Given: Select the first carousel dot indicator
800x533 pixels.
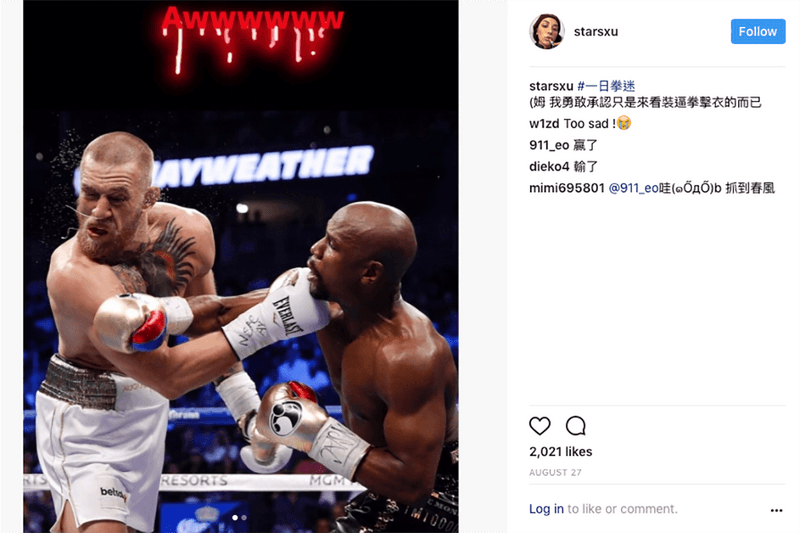Looking at the screenshot, I should pos(235,517).
